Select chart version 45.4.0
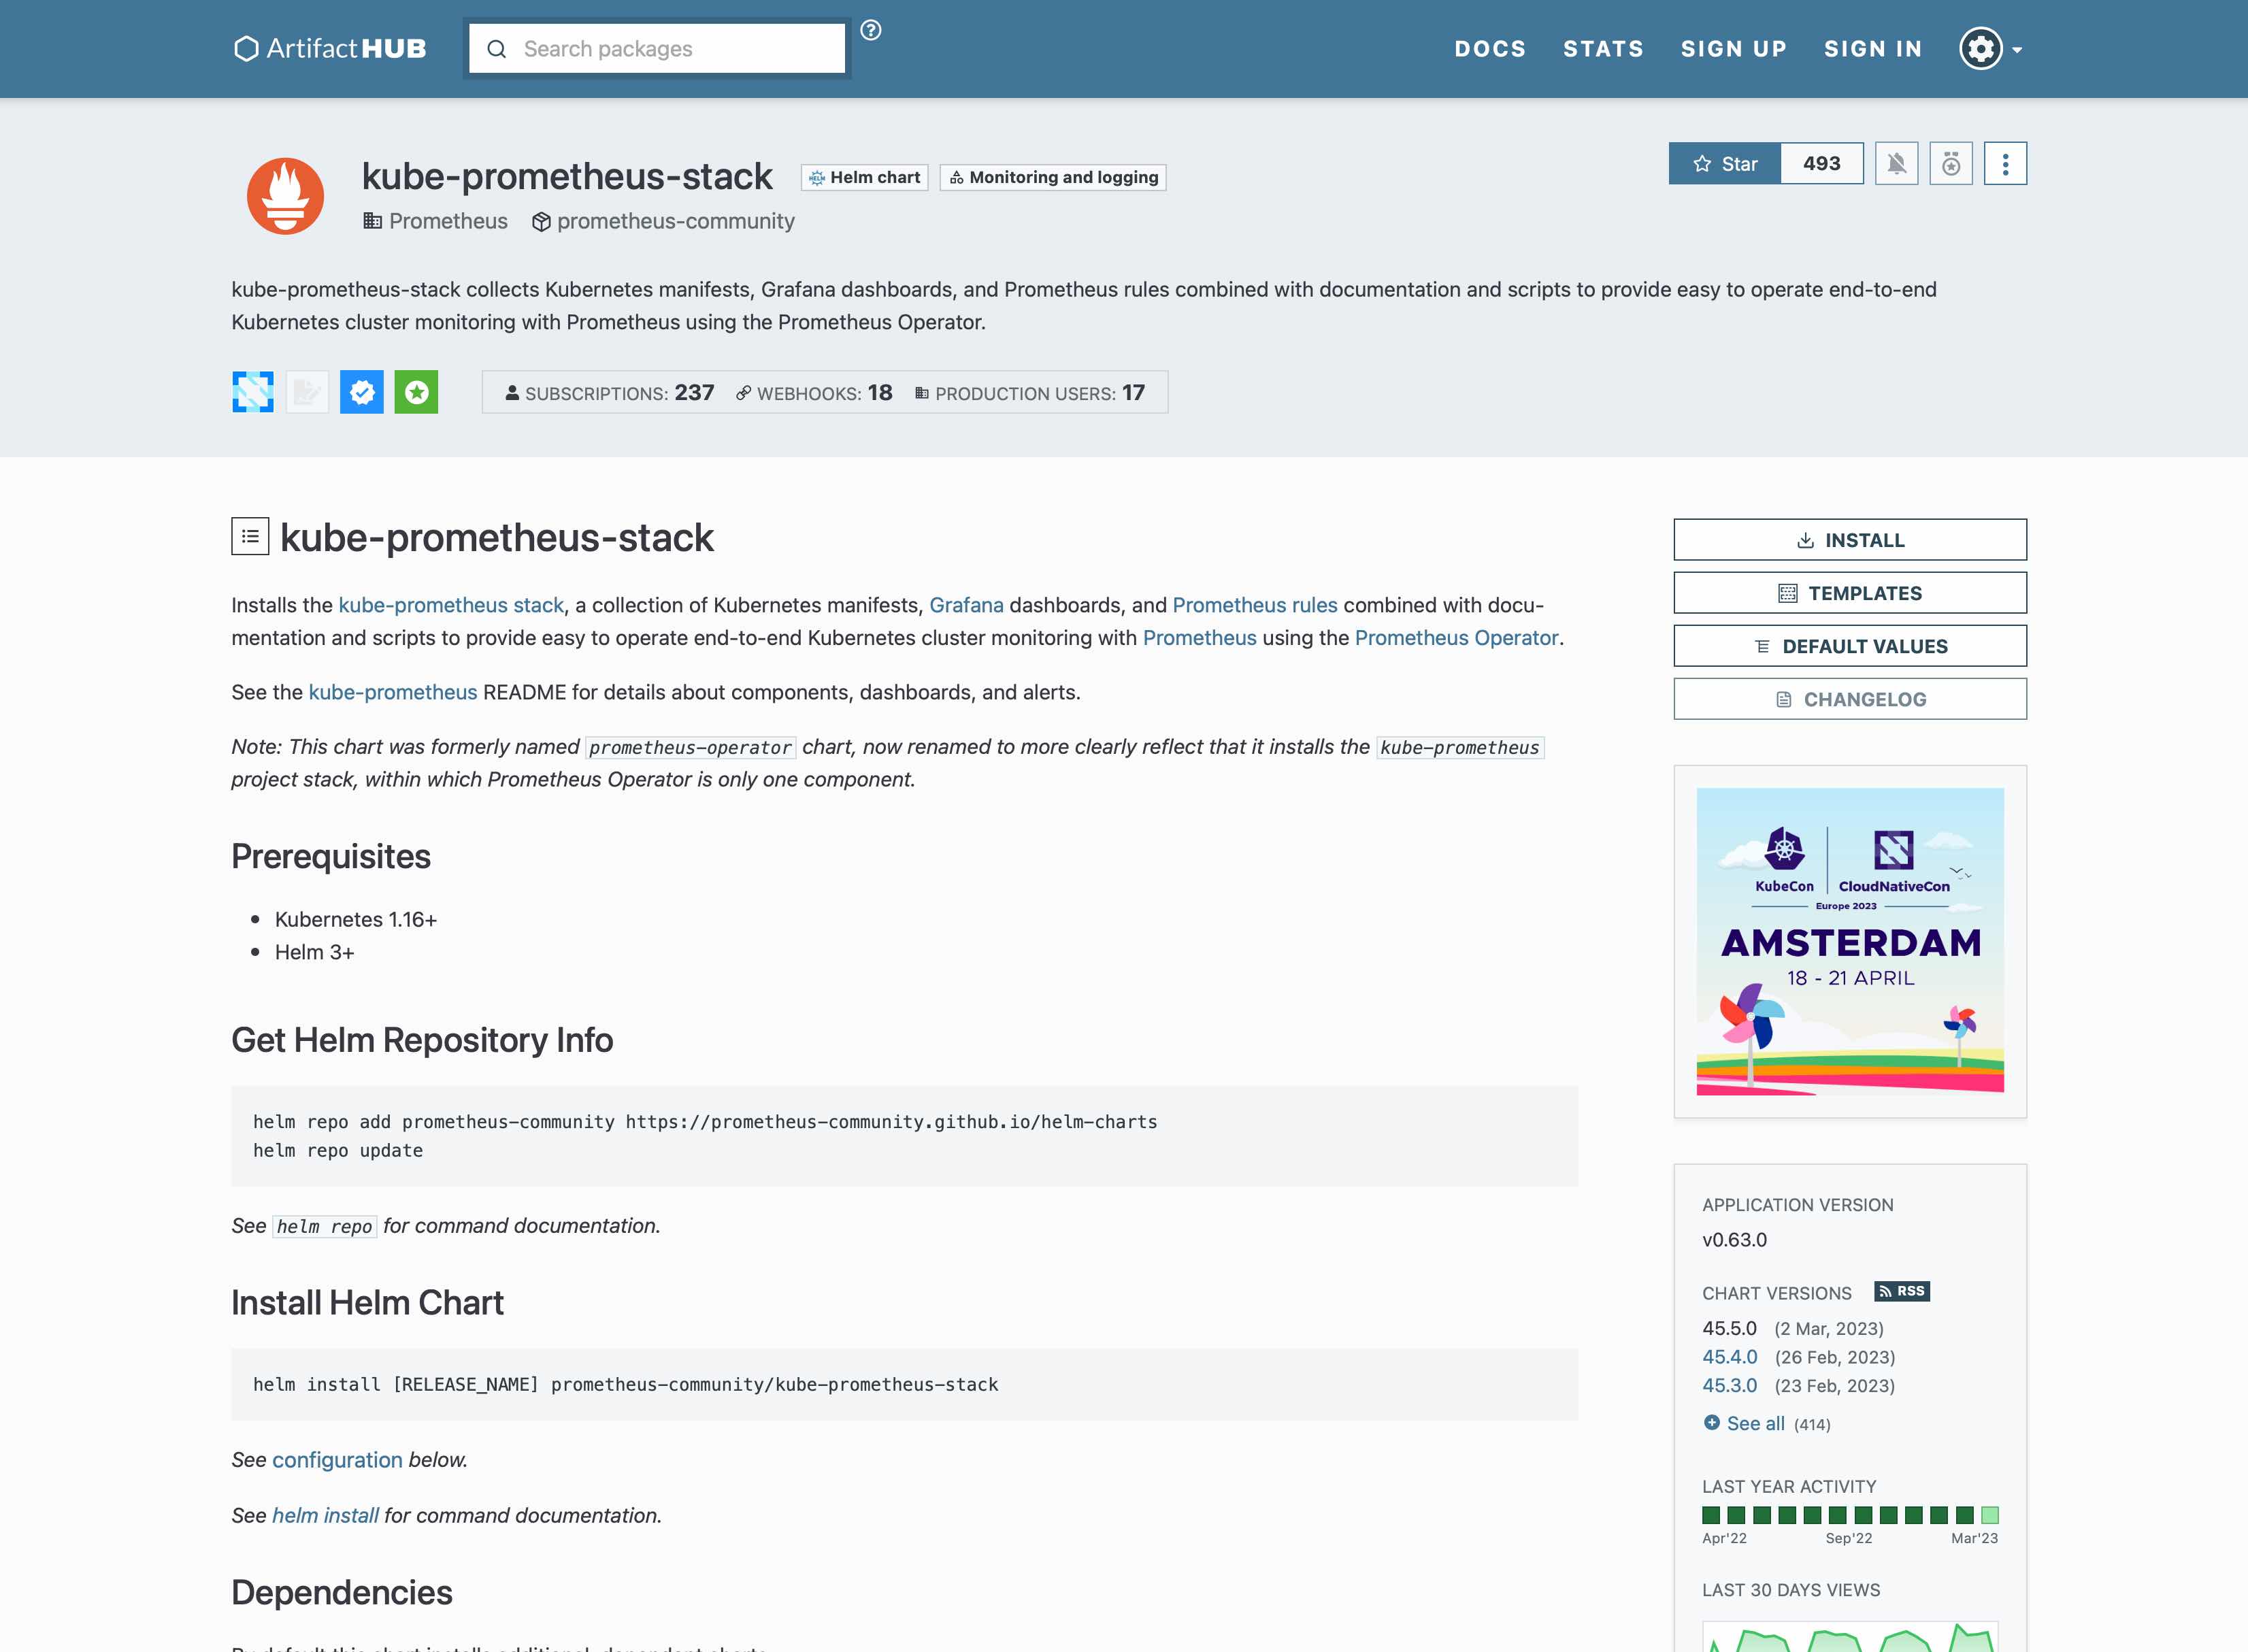Viewport: 2248px width, 1652px height. tap(1729, 1357)
